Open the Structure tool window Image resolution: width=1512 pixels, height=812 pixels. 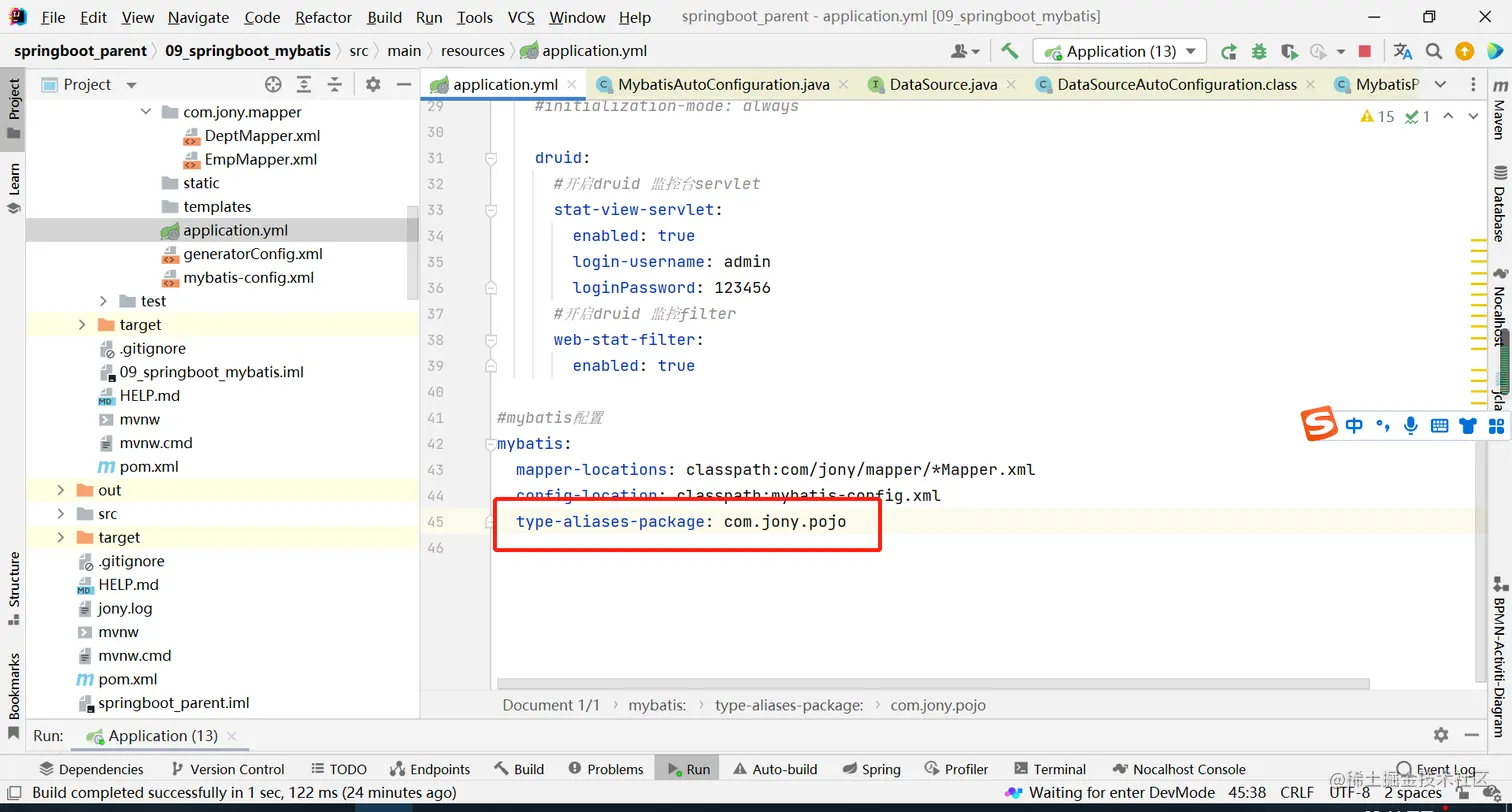[x=13, y=588]
